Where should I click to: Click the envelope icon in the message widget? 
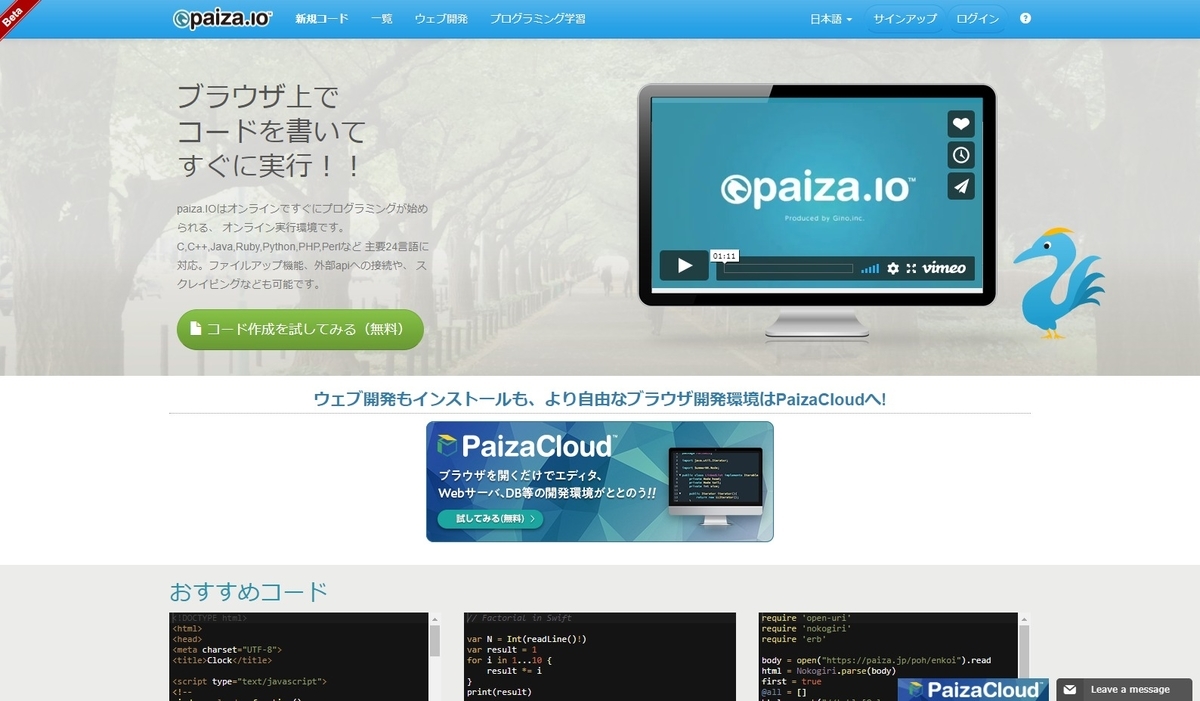point(1070,689)
